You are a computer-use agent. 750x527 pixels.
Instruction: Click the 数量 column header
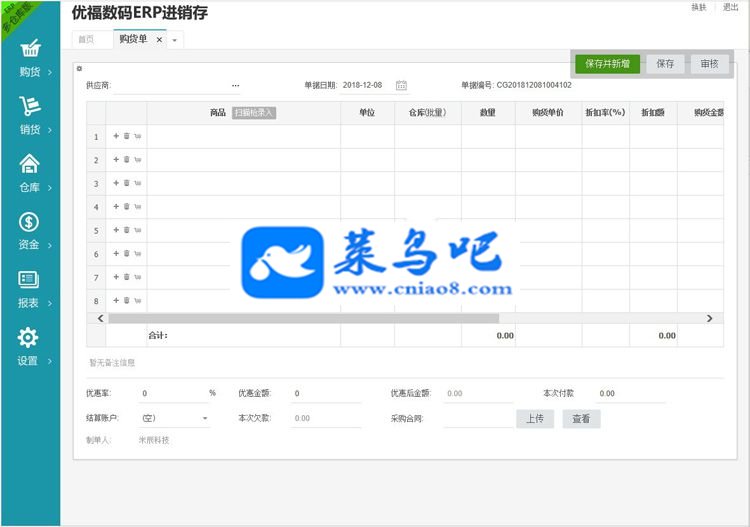[x=488, y=112]
